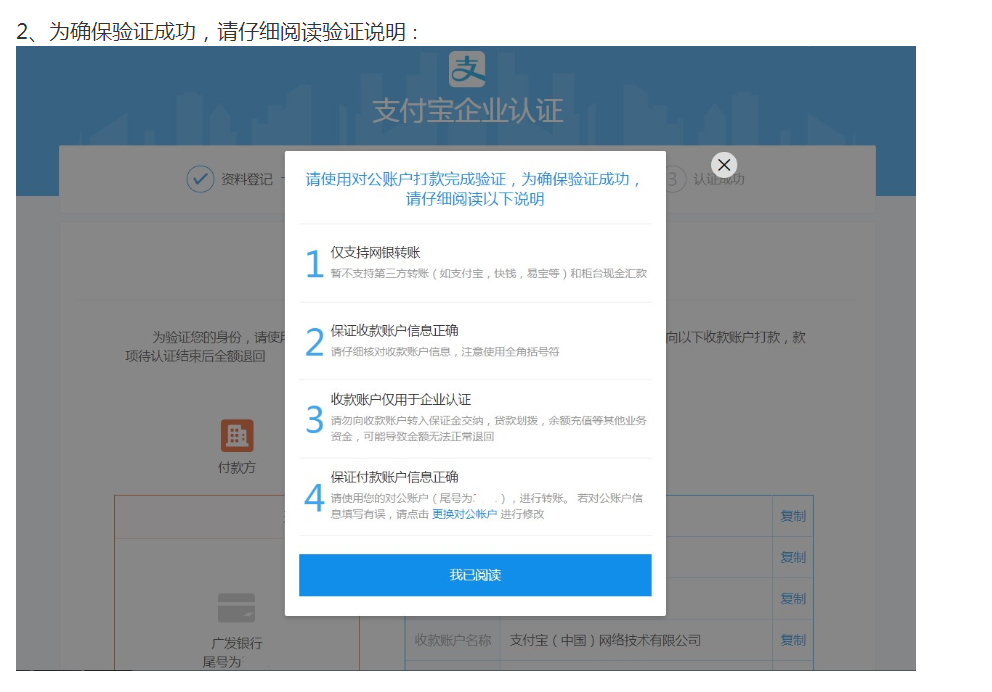The image size is (992, 692).
Task: Click the 认证成功 step label
Action: click(x=719, y=179)
